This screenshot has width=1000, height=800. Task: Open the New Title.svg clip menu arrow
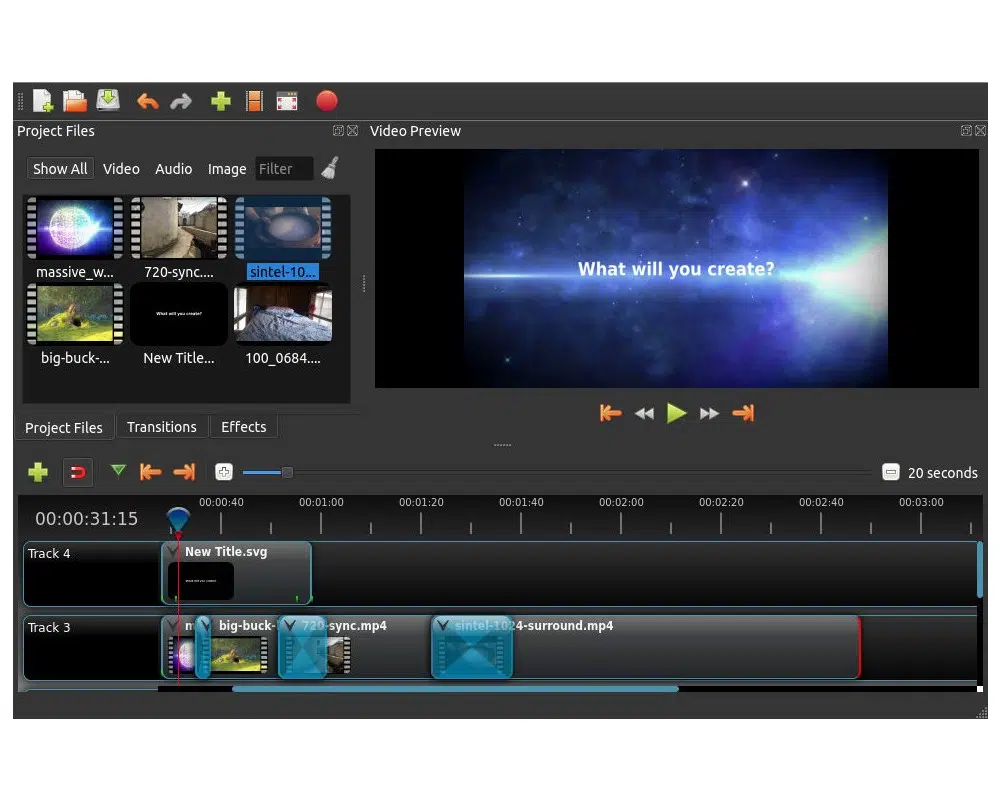pyautogui.click(x=173, y=552)
